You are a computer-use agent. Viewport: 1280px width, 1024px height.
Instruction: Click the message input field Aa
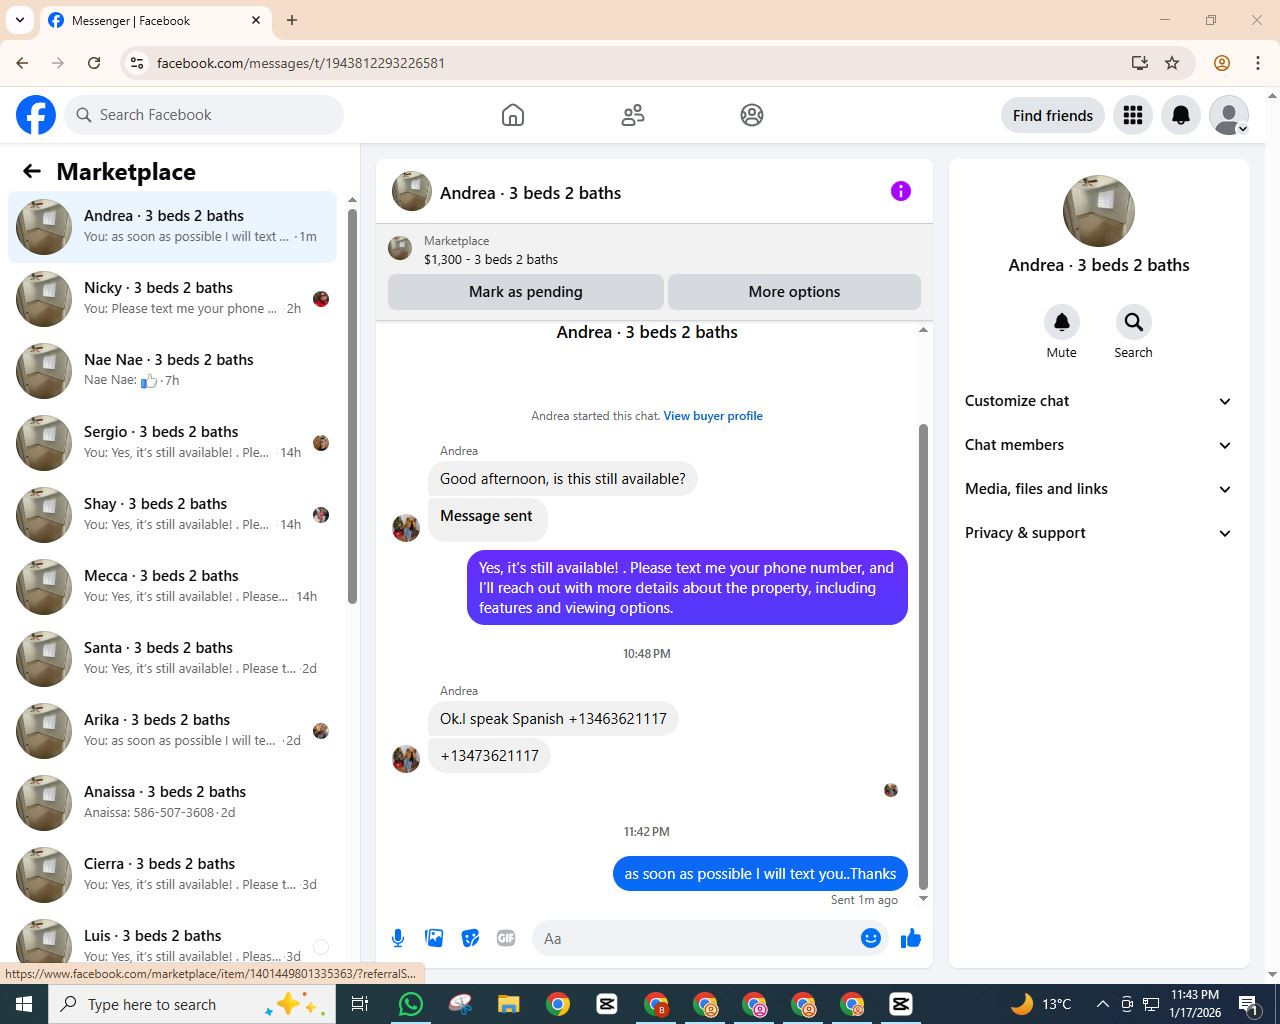point(695,938)
